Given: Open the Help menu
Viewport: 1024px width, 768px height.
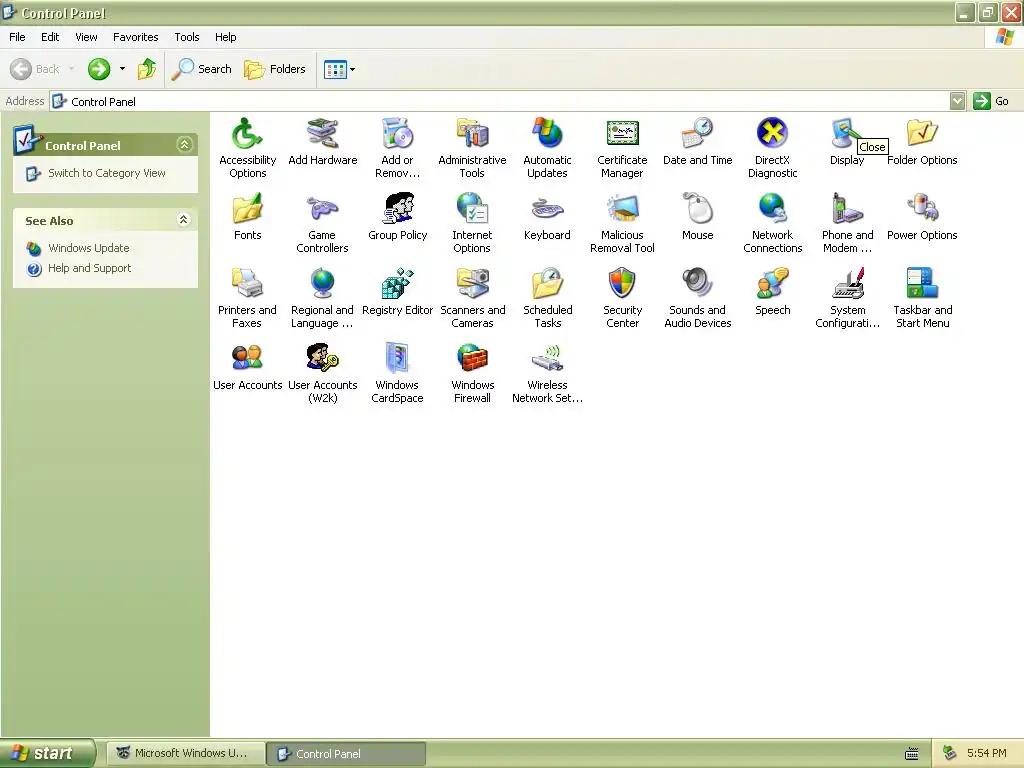Looking at the screenshot, I should coord(225,37).
